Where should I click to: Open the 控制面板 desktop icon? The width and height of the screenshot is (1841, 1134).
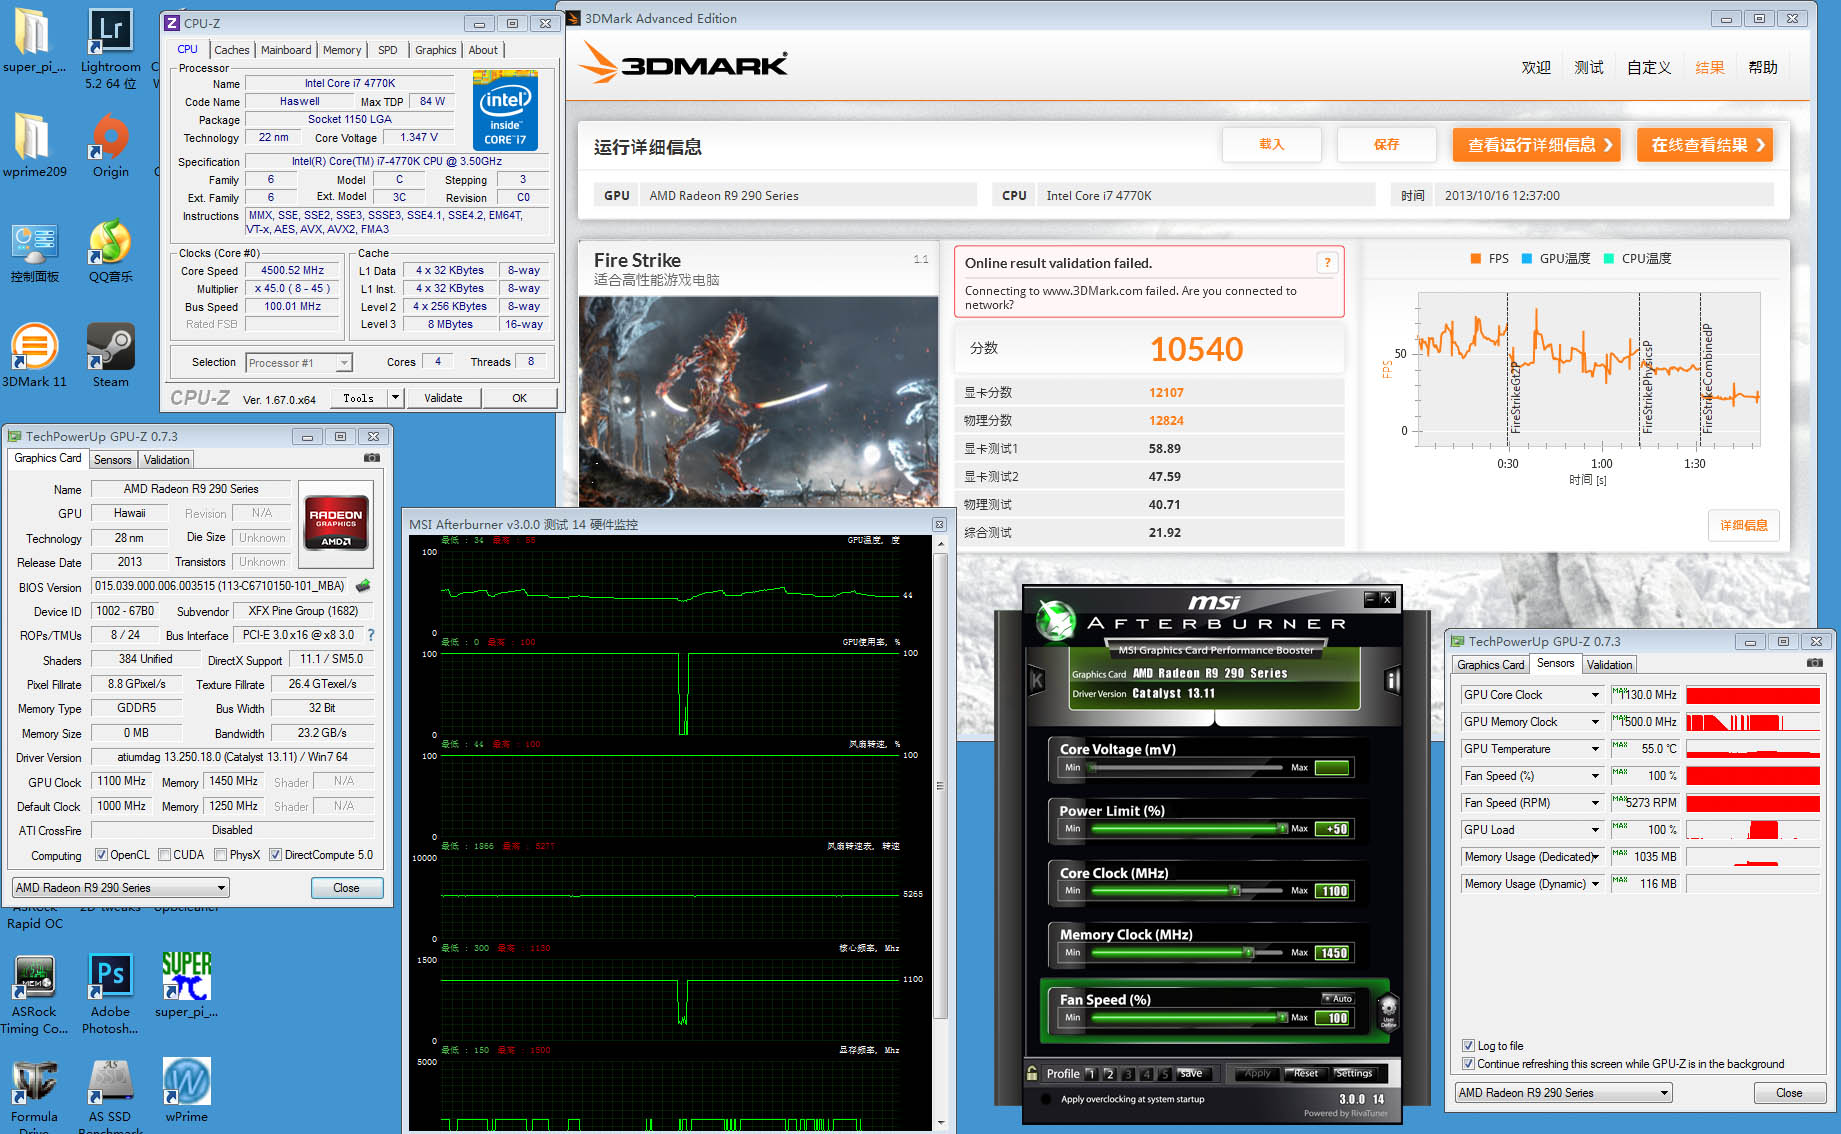coord(34,252)
